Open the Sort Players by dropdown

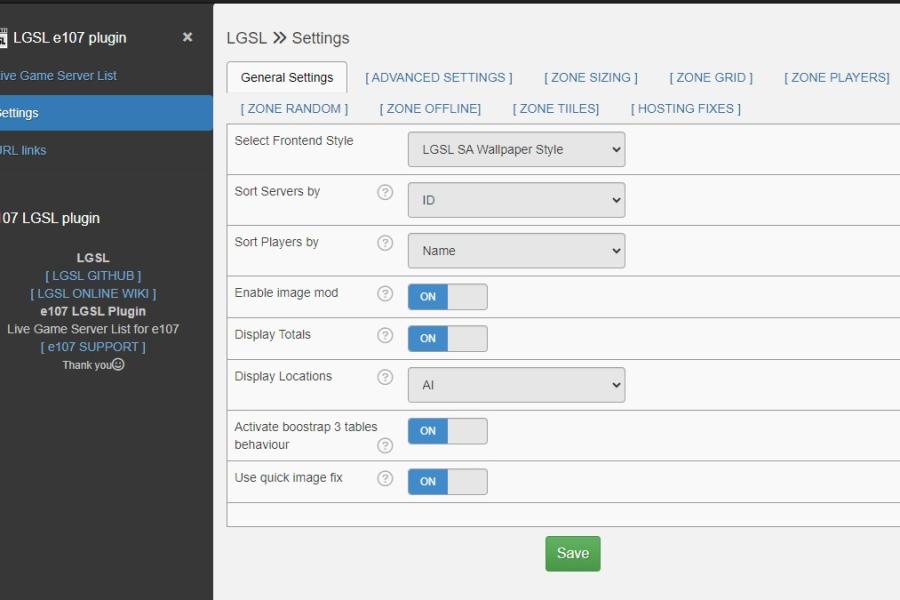[517, 250]
